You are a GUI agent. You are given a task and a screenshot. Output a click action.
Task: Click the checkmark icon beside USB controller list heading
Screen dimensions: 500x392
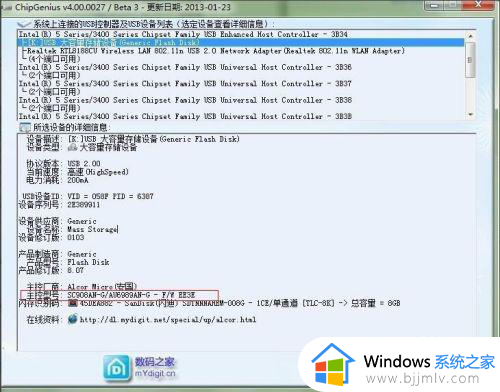[x=24, y=24]
